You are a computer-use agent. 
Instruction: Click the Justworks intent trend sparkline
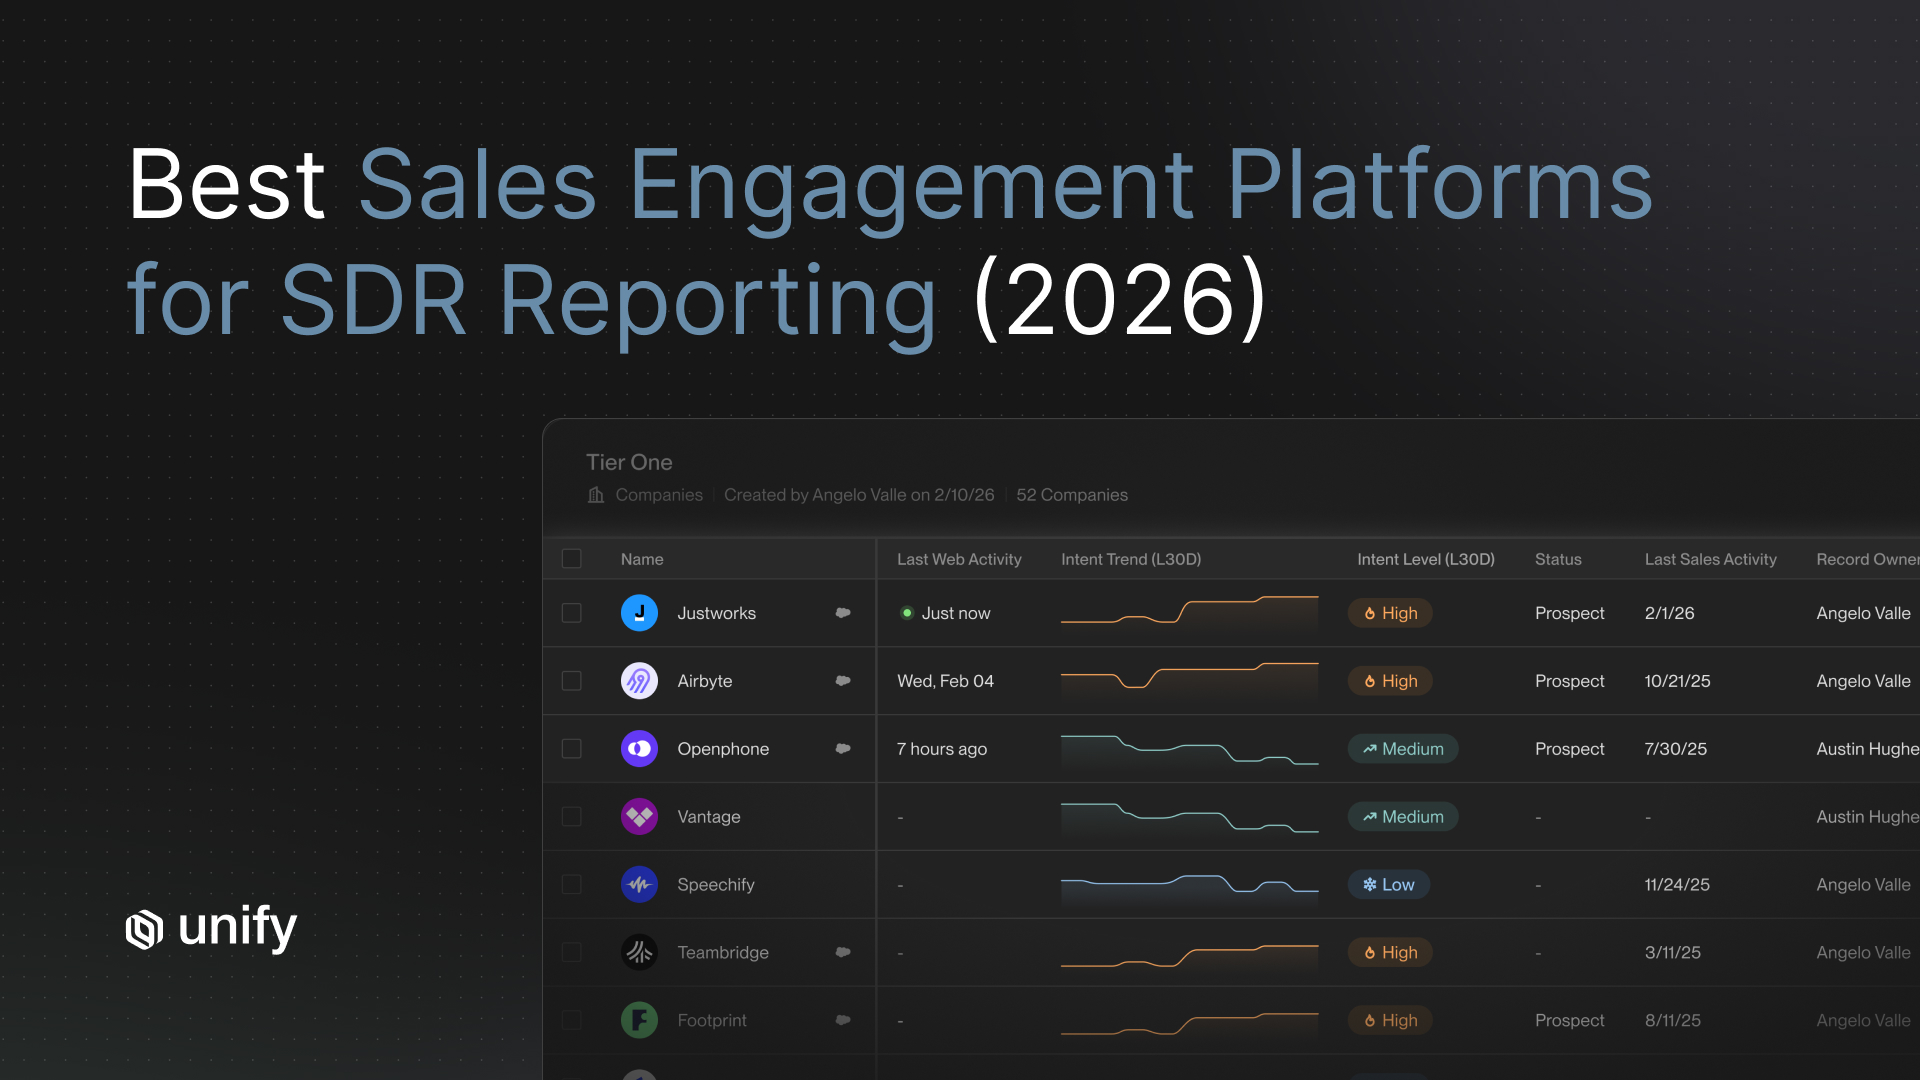coord(1190,613)
